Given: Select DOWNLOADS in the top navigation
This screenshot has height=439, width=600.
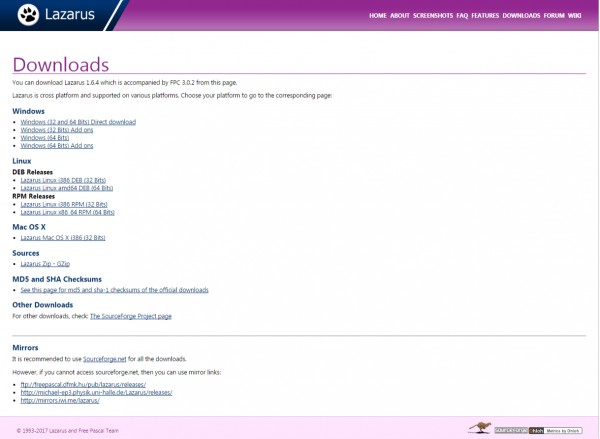Looking at the screenshot, I should pos(521,16).
